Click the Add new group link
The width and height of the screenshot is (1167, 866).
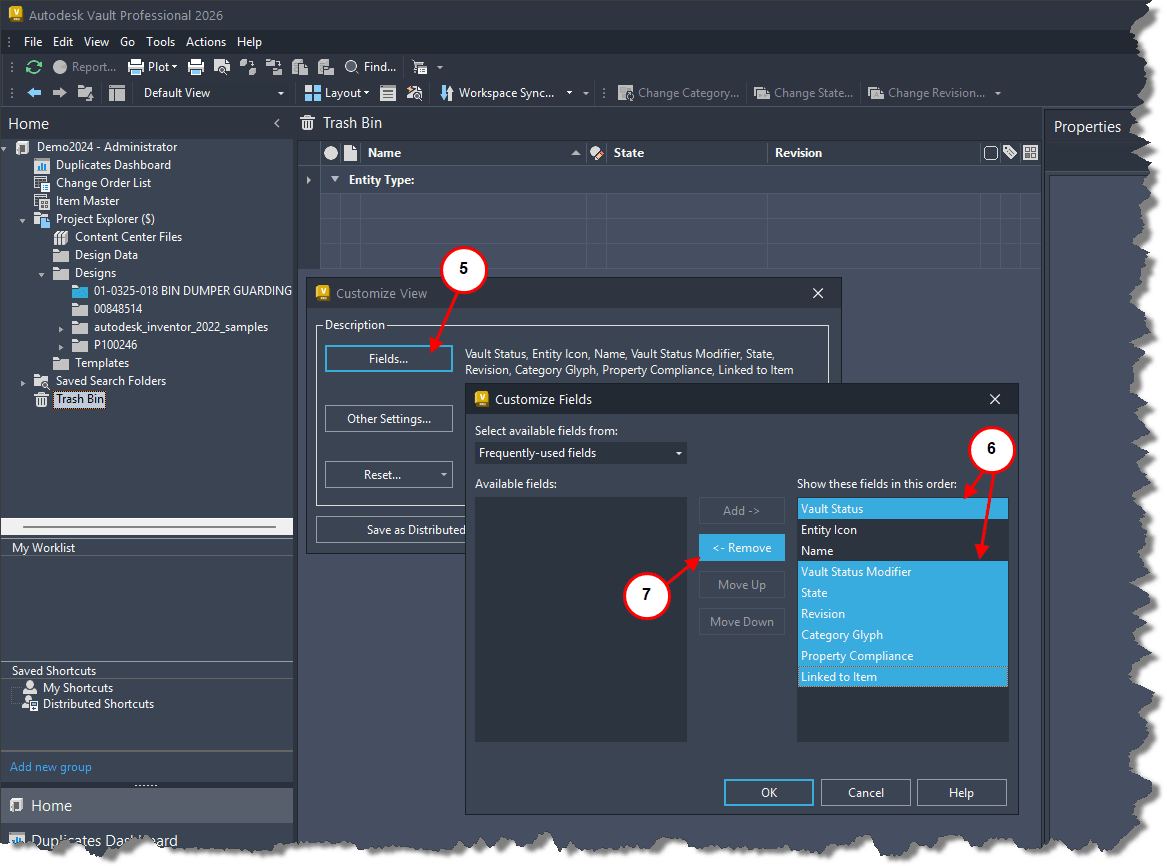[51, 766]
